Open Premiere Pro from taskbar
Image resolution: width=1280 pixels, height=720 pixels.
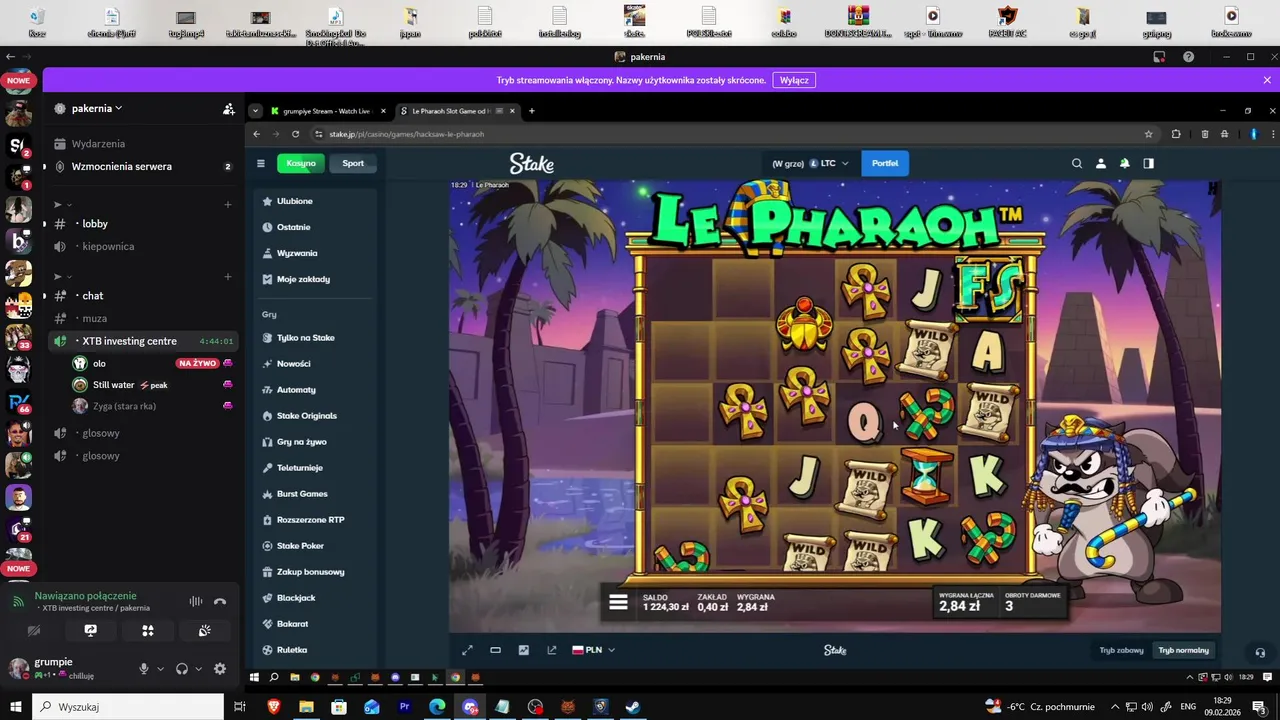coord(405,707)
